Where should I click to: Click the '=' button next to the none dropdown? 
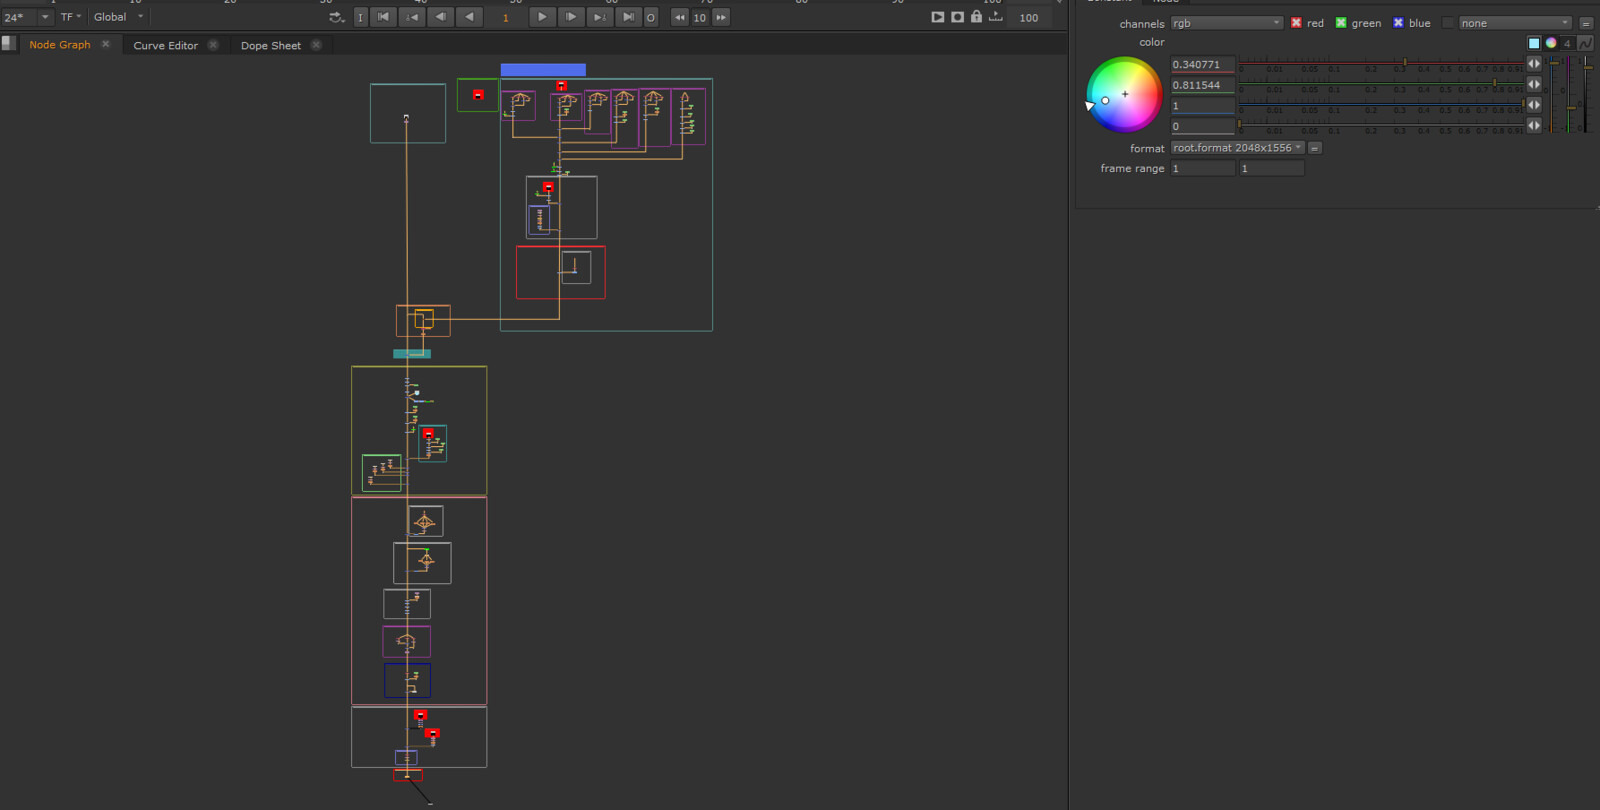(x=1586, y=23)
